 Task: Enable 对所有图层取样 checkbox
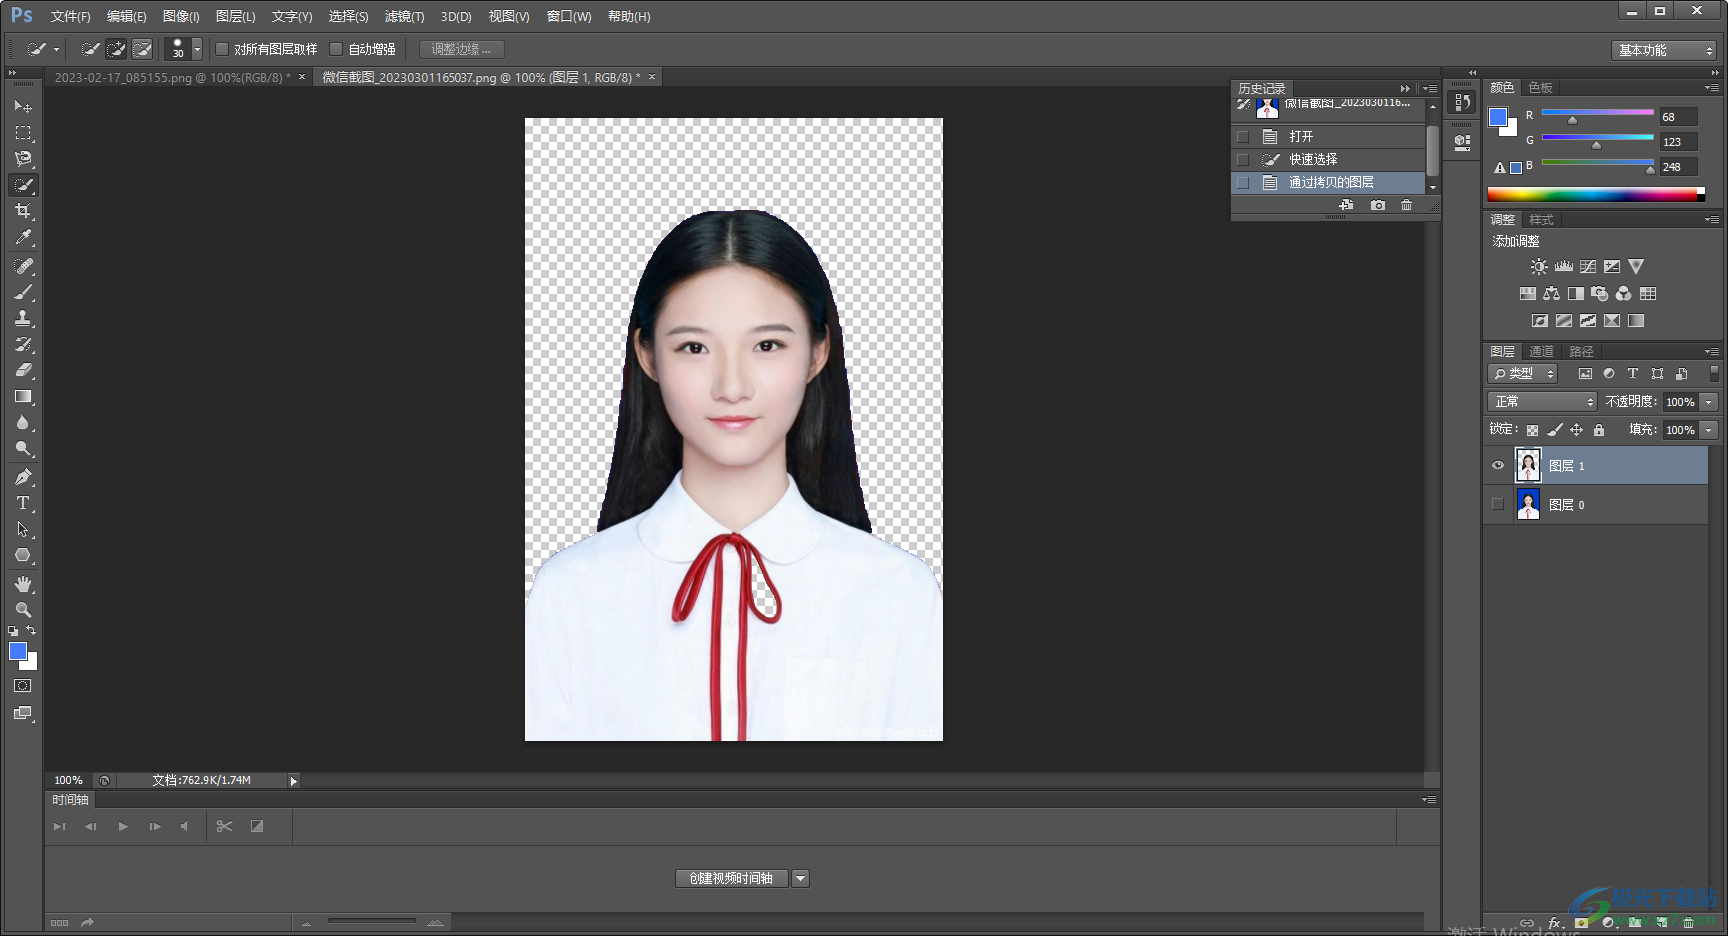click(x=223, y=49)
